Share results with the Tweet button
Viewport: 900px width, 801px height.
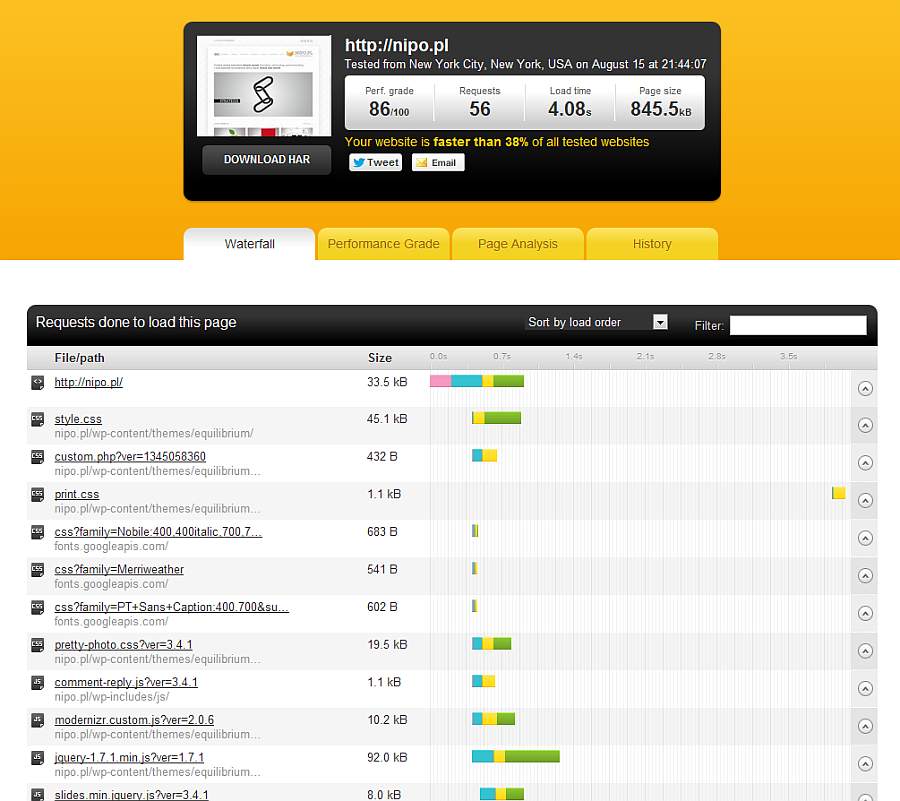(375, 162)
